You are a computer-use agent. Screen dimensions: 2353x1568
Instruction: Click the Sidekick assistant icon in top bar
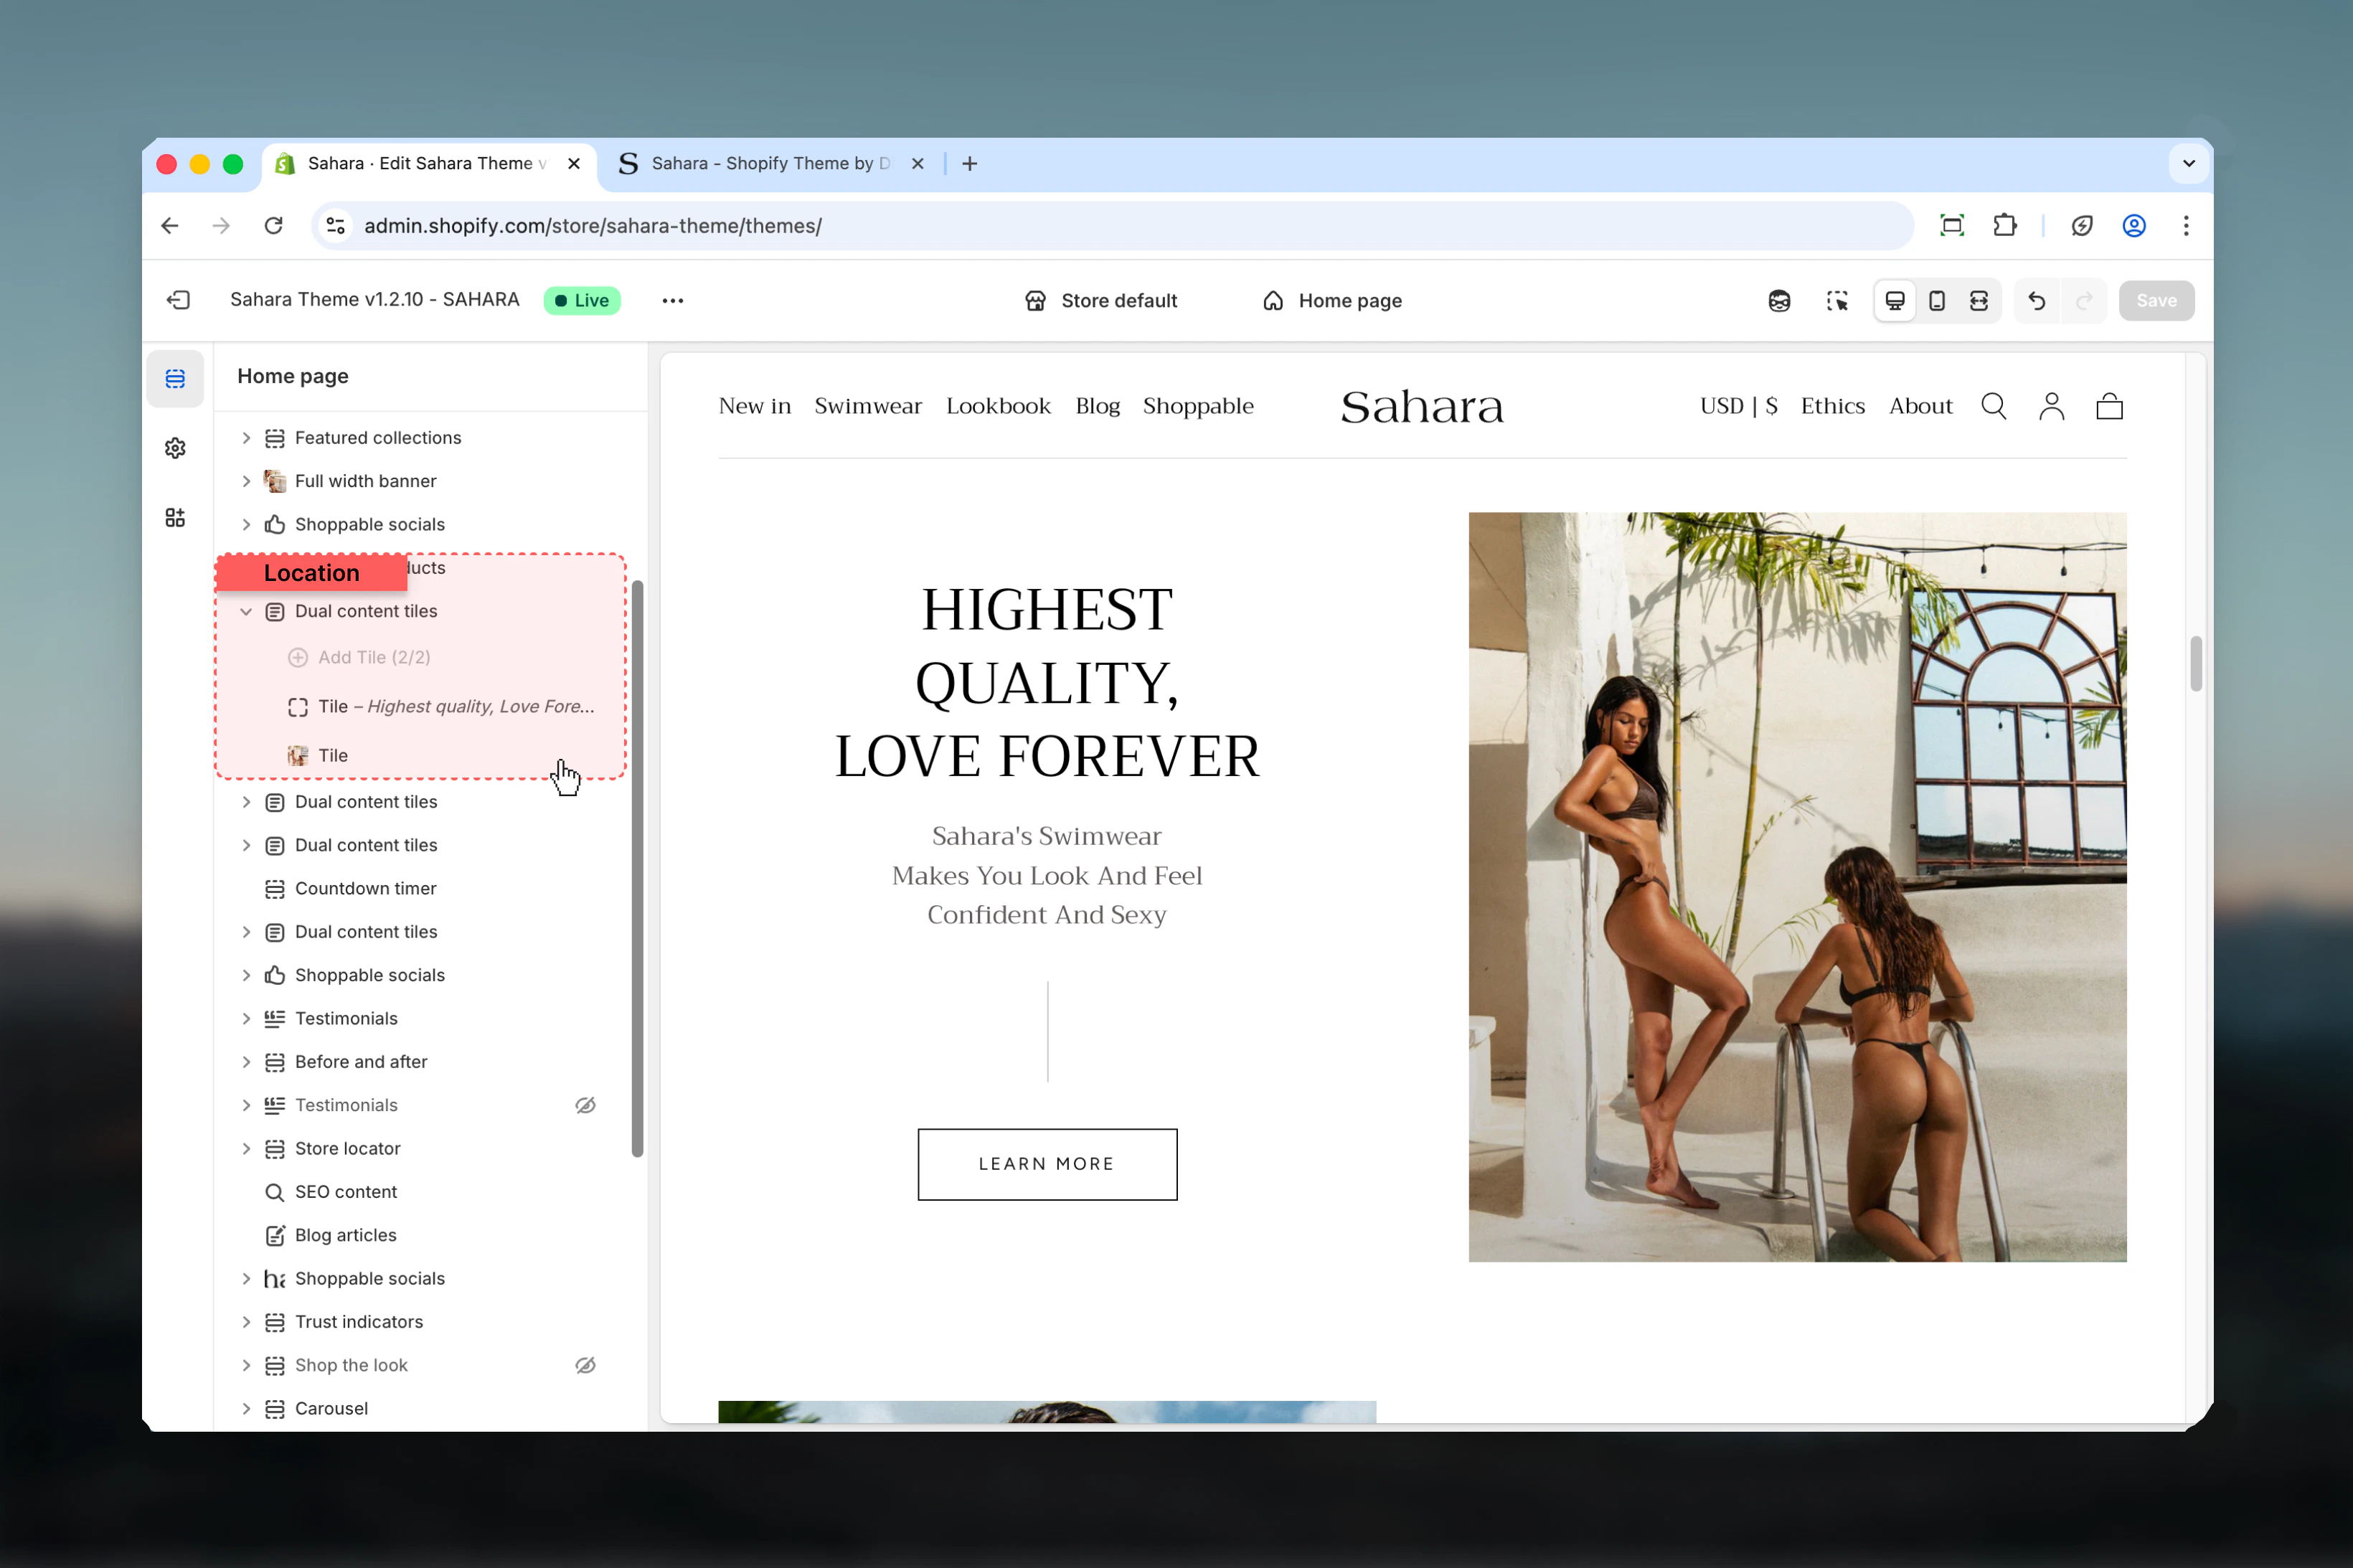coord(1779,301)
